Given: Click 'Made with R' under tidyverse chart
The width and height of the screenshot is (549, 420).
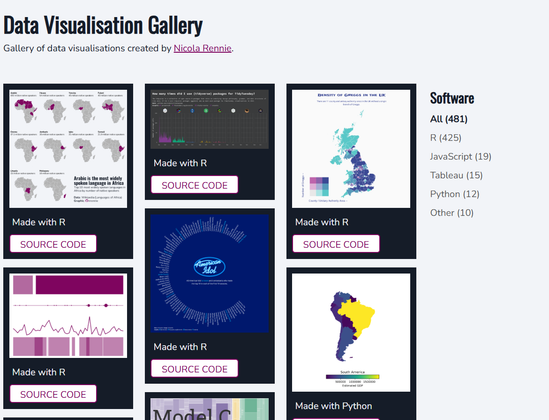Looking at the screenshot, I should click(180, 163).
